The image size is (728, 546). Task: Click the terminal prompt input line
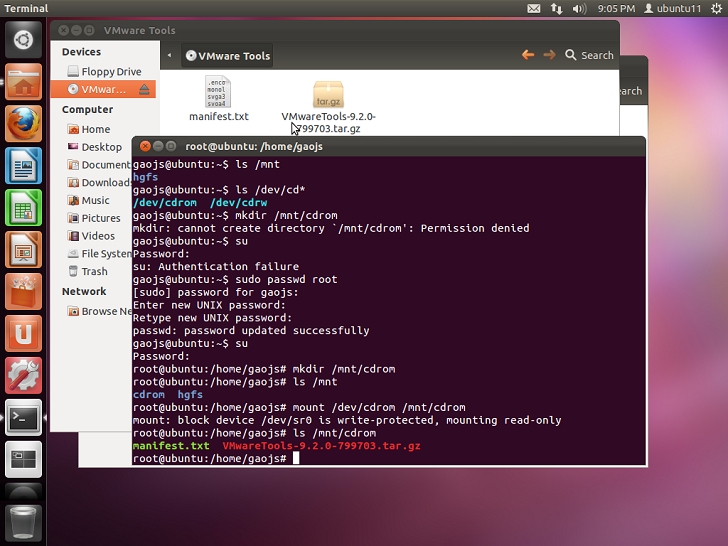click(x=388, y=459)
